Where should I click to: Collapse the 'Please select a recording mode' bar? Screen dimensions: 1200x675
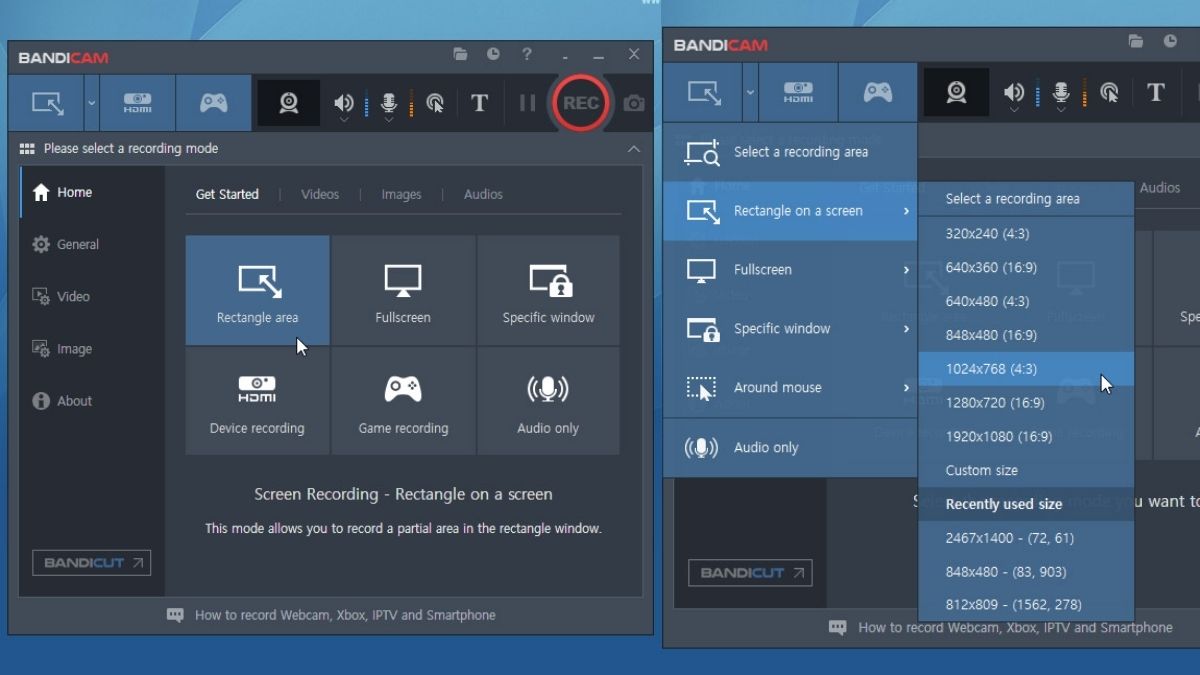click(x=634, y=149)
